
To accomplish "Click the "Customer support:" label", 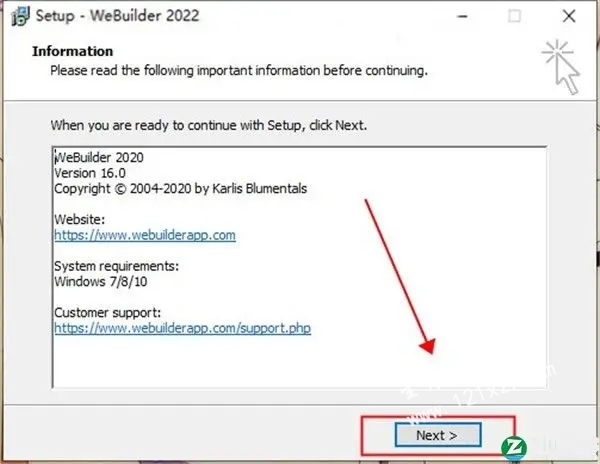I will 108,313.
